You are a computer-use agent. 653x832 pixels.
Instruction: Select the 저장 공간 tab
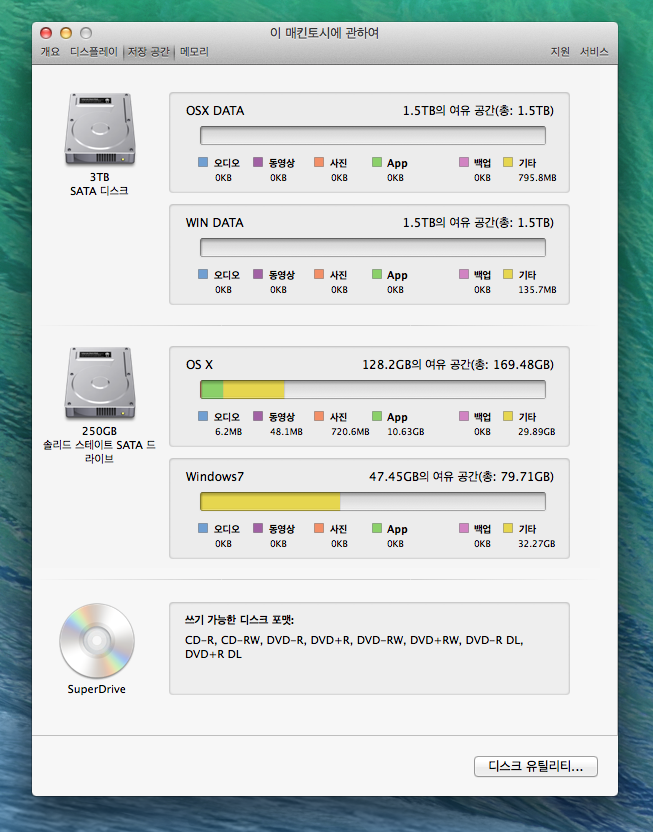pyautogui.click(x=148, y=51)
